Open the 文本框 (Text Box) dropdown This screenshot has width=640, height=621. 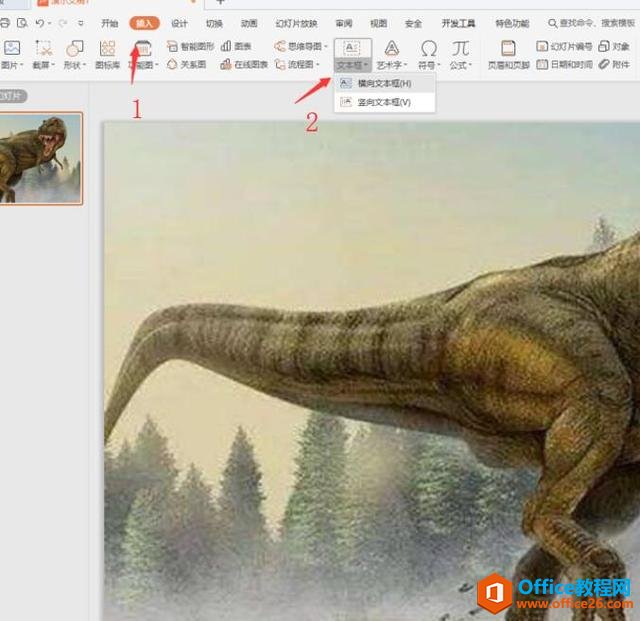(x=350, y=64)
